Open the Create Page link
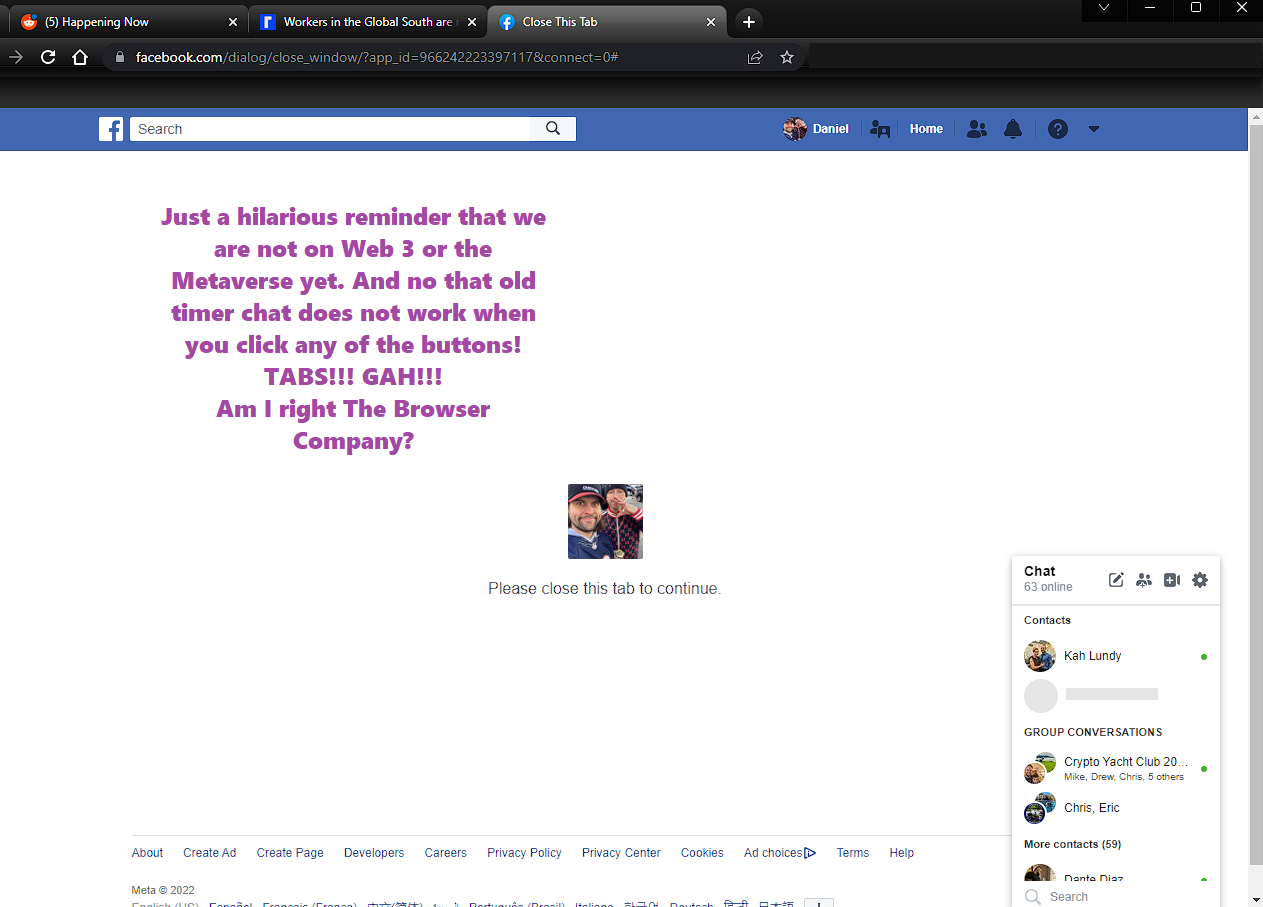The width and height of the screenshot is (1263, 907). coord(290,853)
